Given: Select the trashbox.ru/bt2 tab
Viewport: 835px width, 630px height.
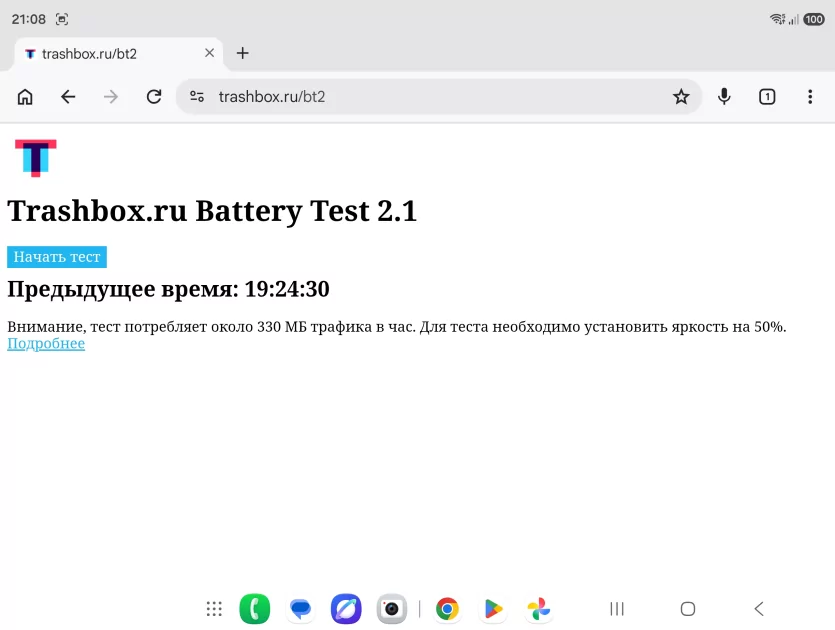Looking at the screenshot, I should (x=118, y=54).
